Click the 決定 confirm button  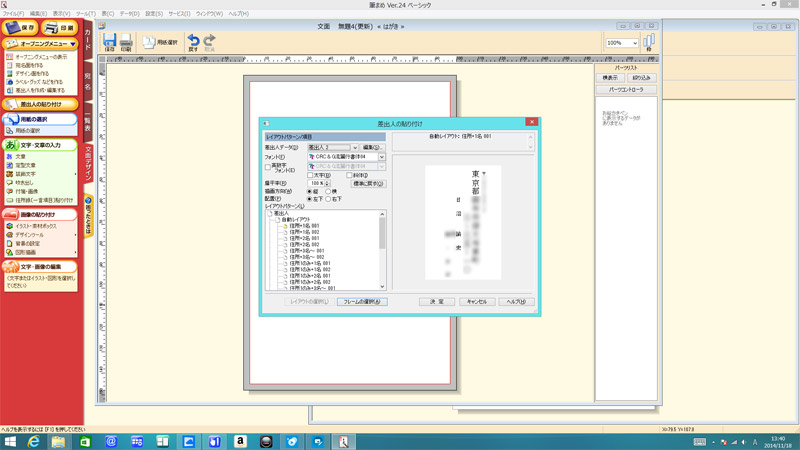pos(437,301)
